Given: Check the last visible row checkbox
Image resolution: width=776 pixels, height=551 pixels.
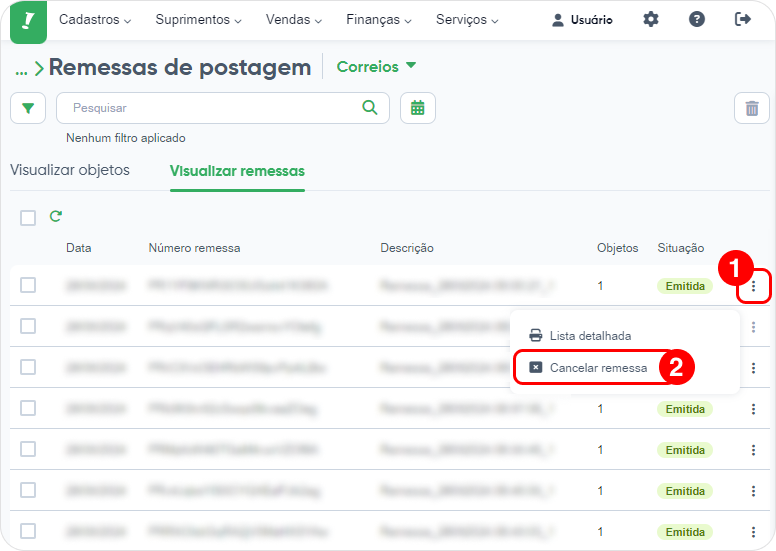Looking at the screenshot, I should (28, 531).
